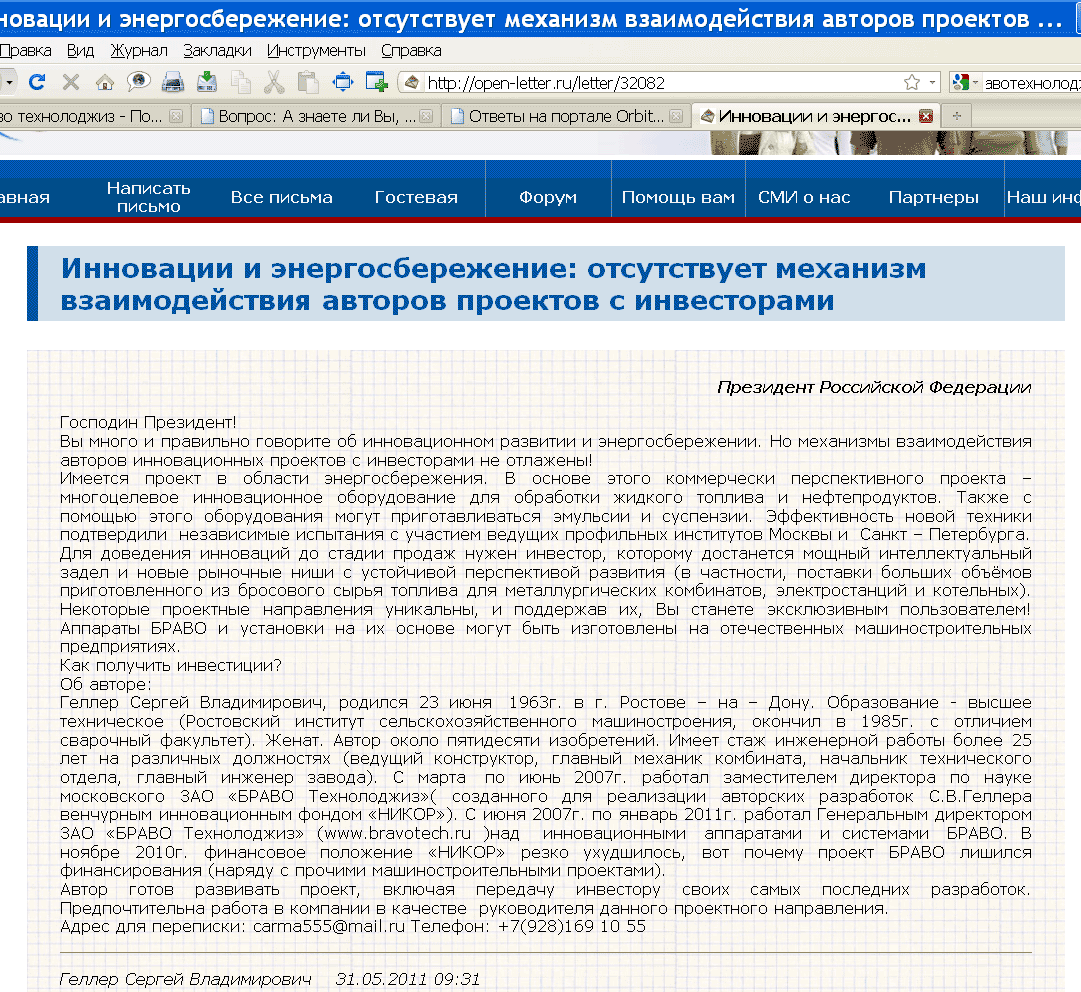This screenshot has height=992, width=1081.
Task: Open a new tab with plus button
Action: (x=956, y=116)
